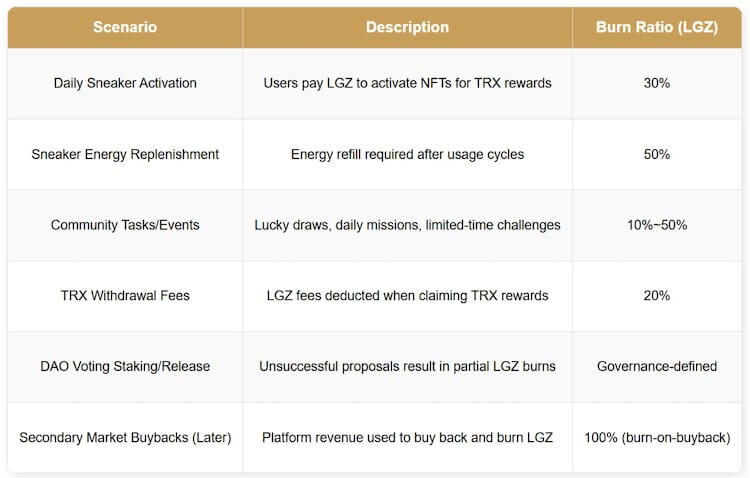
Task: Click the Governance-defined burn ratio cell
Action: [x=657, y=366]
